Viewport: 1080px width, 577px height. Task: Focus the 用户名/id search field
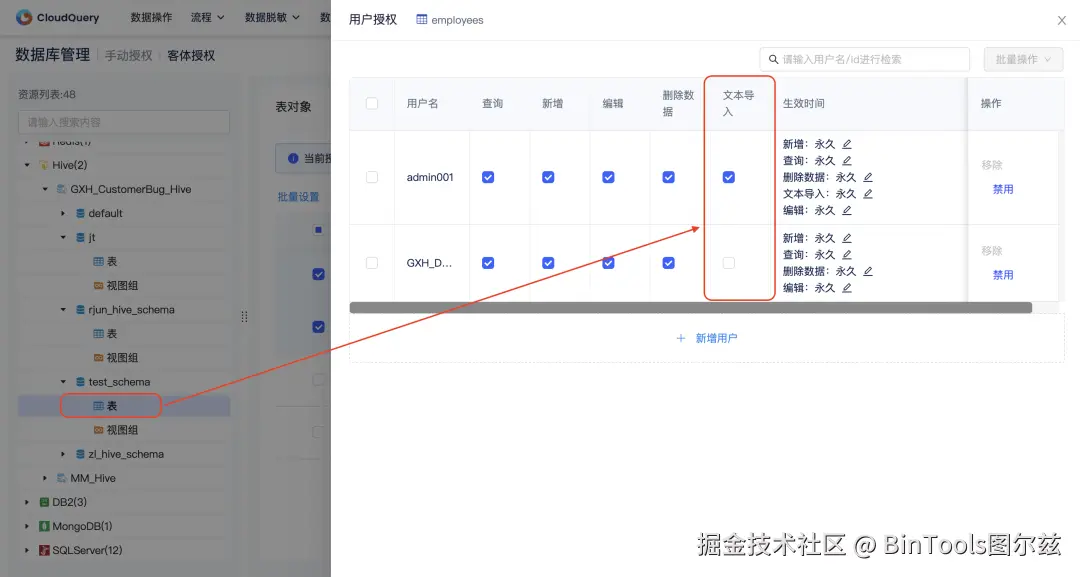pos(864,59)
